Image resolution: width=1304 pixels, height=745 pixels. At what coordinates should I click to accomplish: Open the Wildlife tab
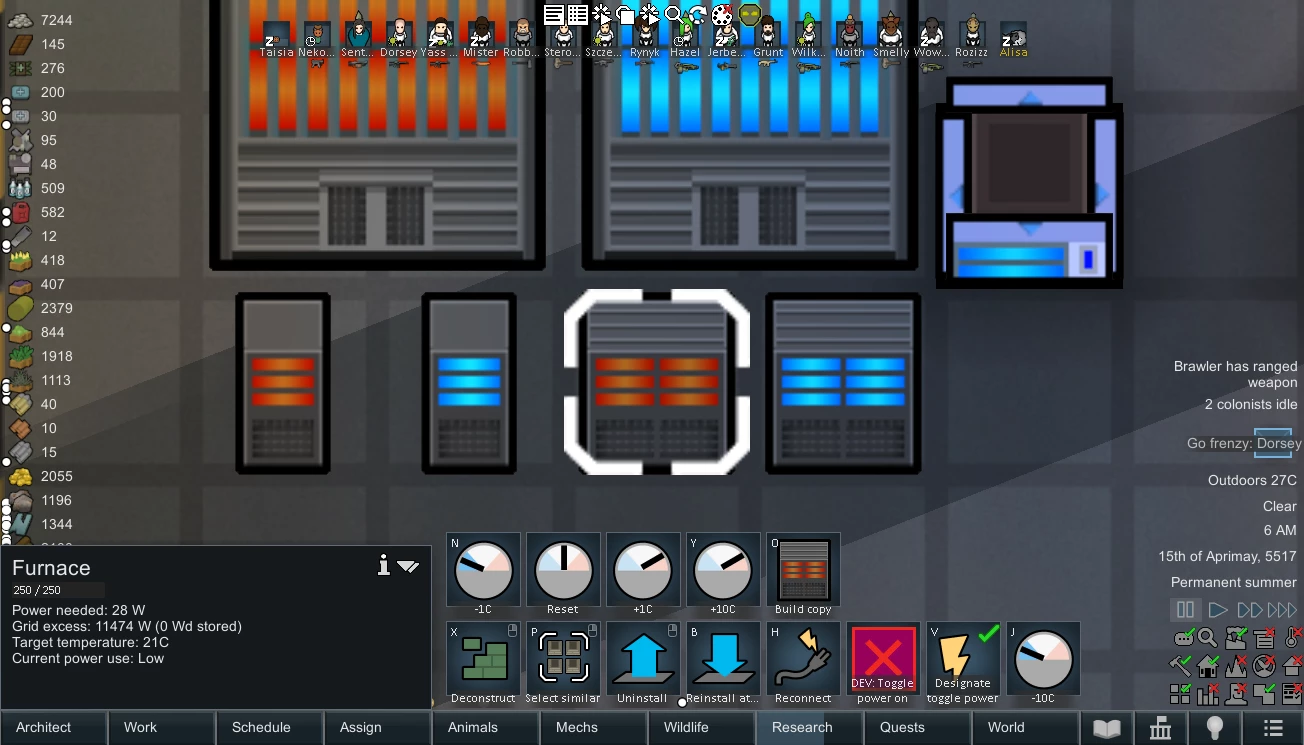point(702,728)
